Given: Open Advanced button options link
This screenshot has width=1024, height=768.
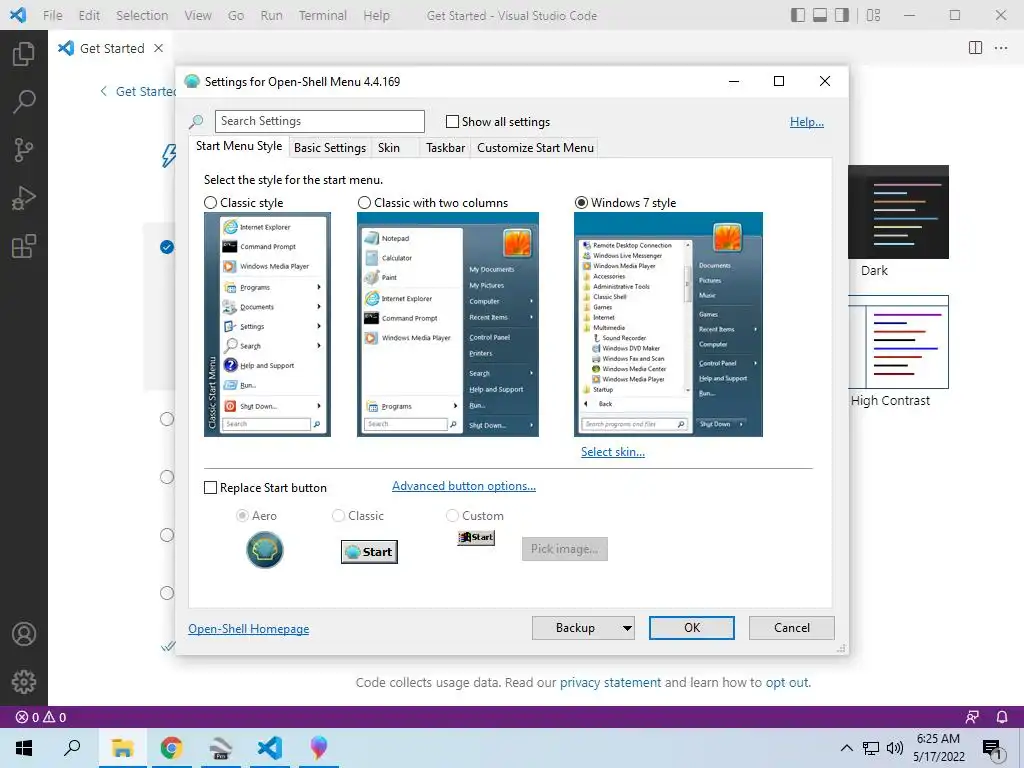Looking at the screenshot, I should [x=464, y=486].
